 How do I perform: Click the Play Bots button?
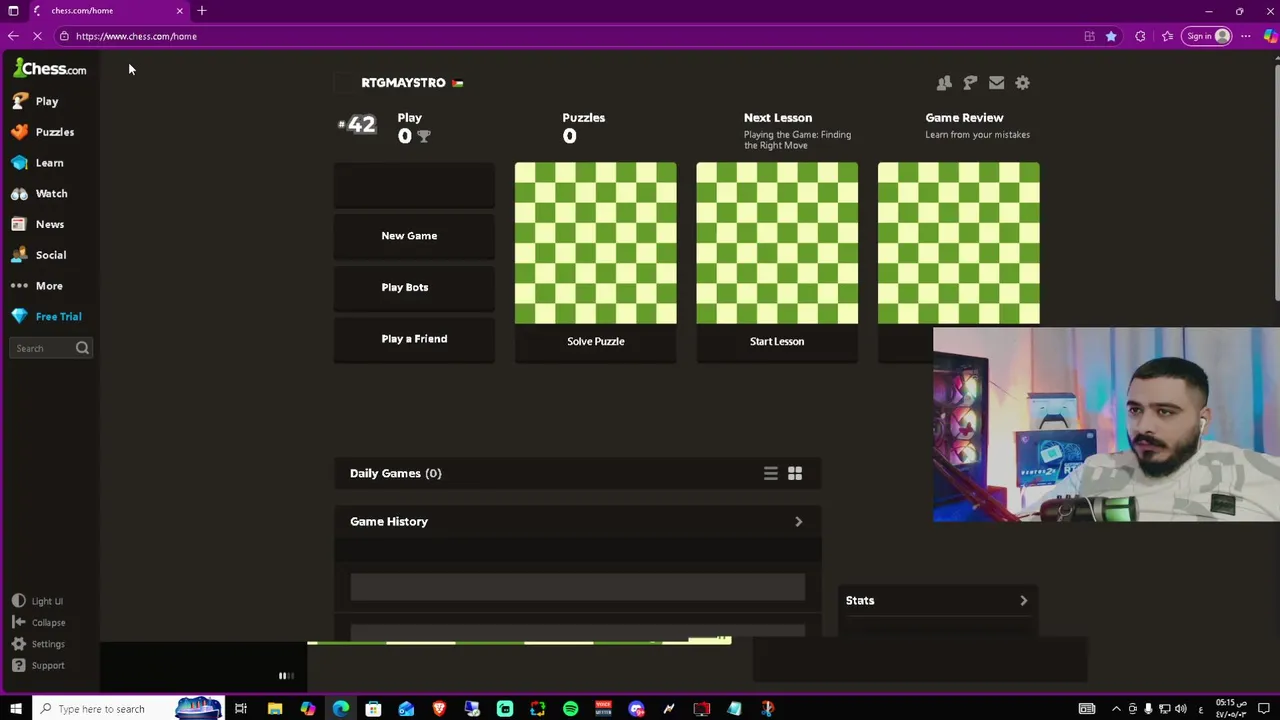[x=414, y=287]
